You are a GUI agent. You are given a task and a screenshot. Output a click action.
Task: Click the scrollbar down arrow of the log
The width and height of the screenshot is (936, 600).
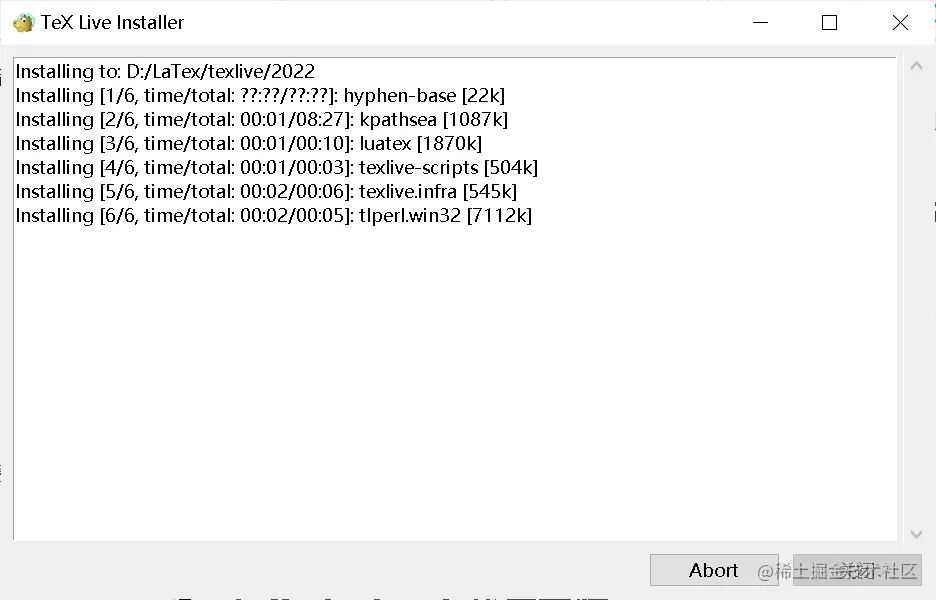click(x=915, y=534)
